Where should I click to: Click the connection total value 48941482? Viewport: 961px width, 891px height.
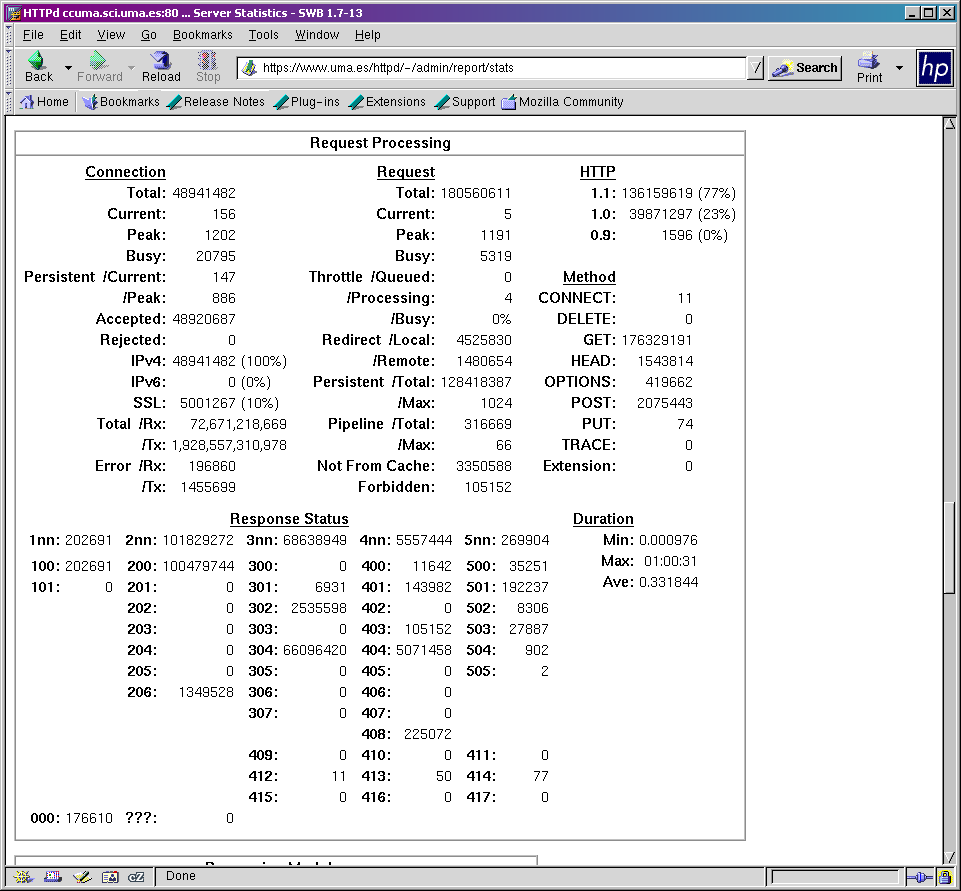pos(203,193)
